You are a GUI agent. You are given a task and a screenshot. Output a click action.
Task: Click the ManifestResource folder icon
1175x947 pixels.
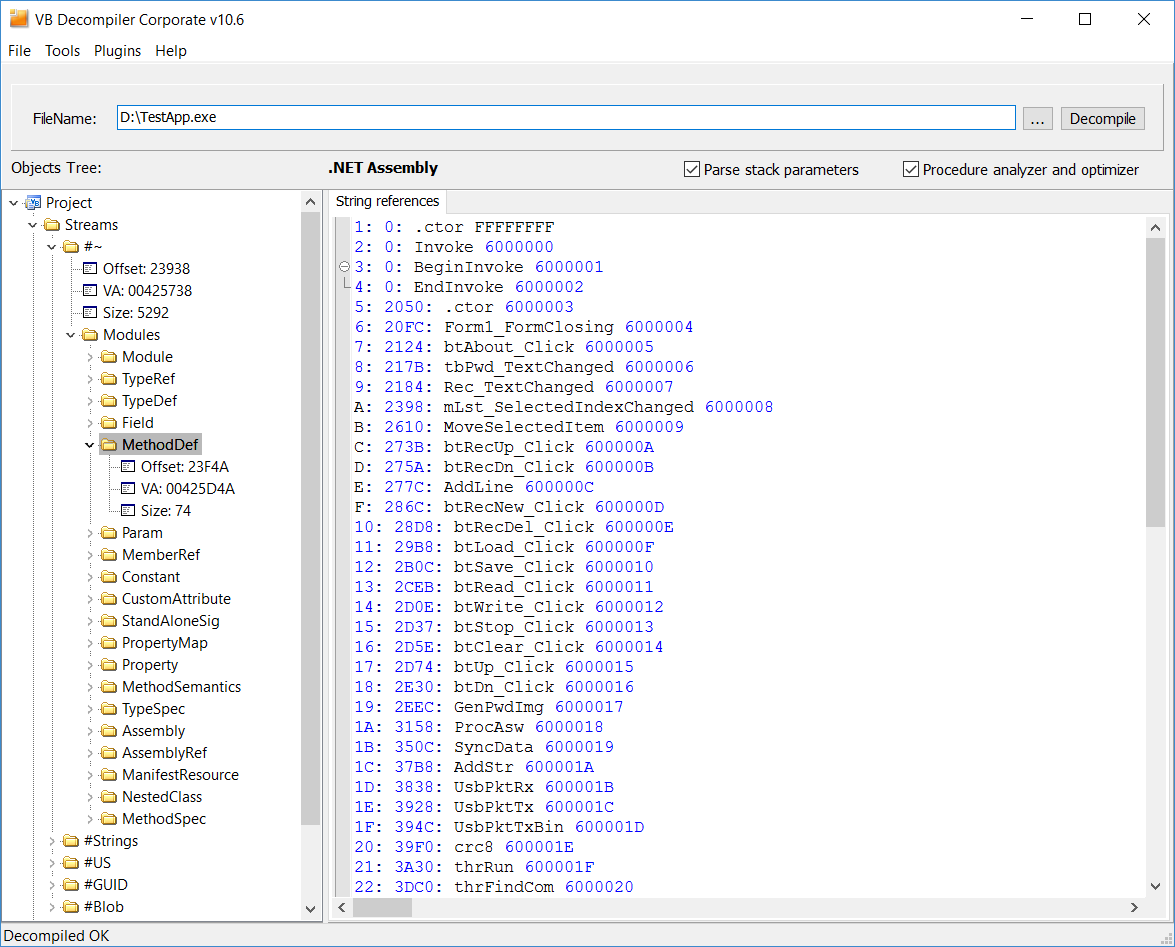coord(109,775)
